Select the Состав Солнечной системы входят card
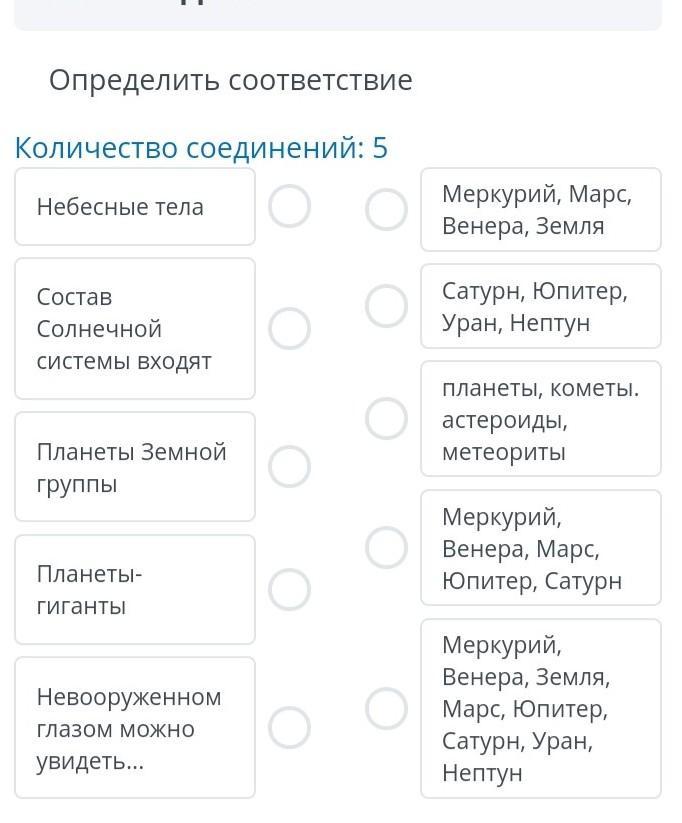This screenshot has height=823, width=682. tap(135, 329)
